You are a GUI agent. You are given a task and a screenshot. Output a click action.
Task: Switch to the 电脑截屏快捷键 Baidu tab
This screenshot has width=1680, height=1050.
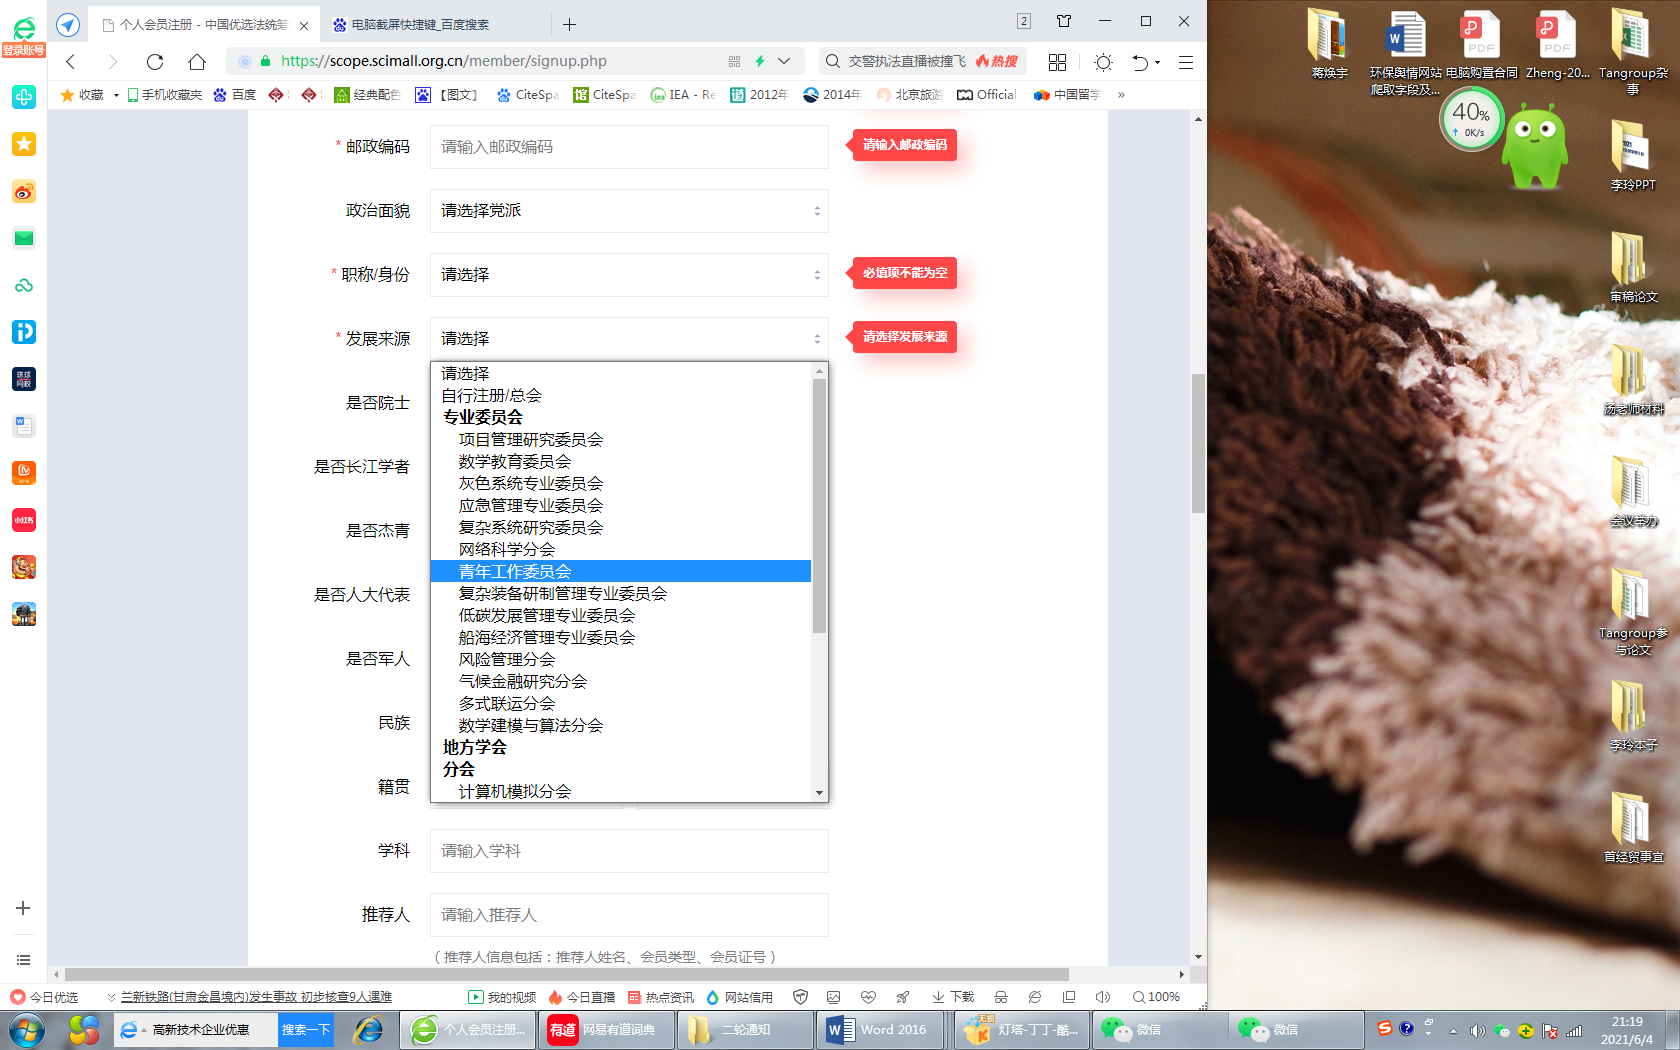coord(420,24)
